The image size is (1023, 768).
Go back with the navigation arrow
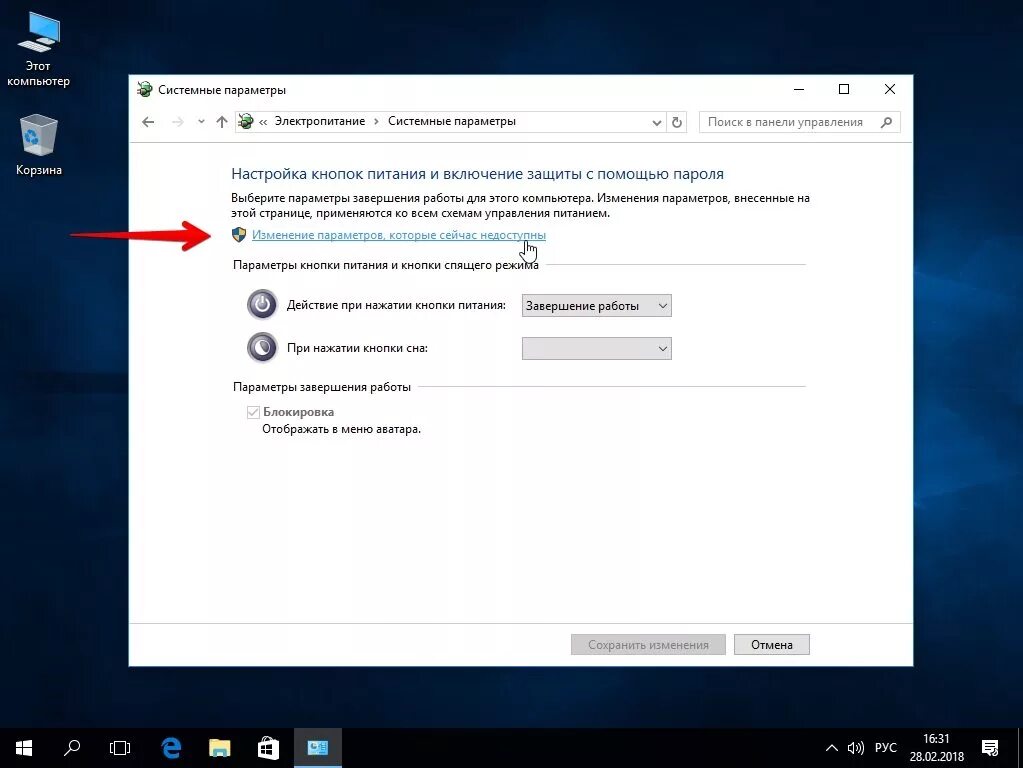148,122
